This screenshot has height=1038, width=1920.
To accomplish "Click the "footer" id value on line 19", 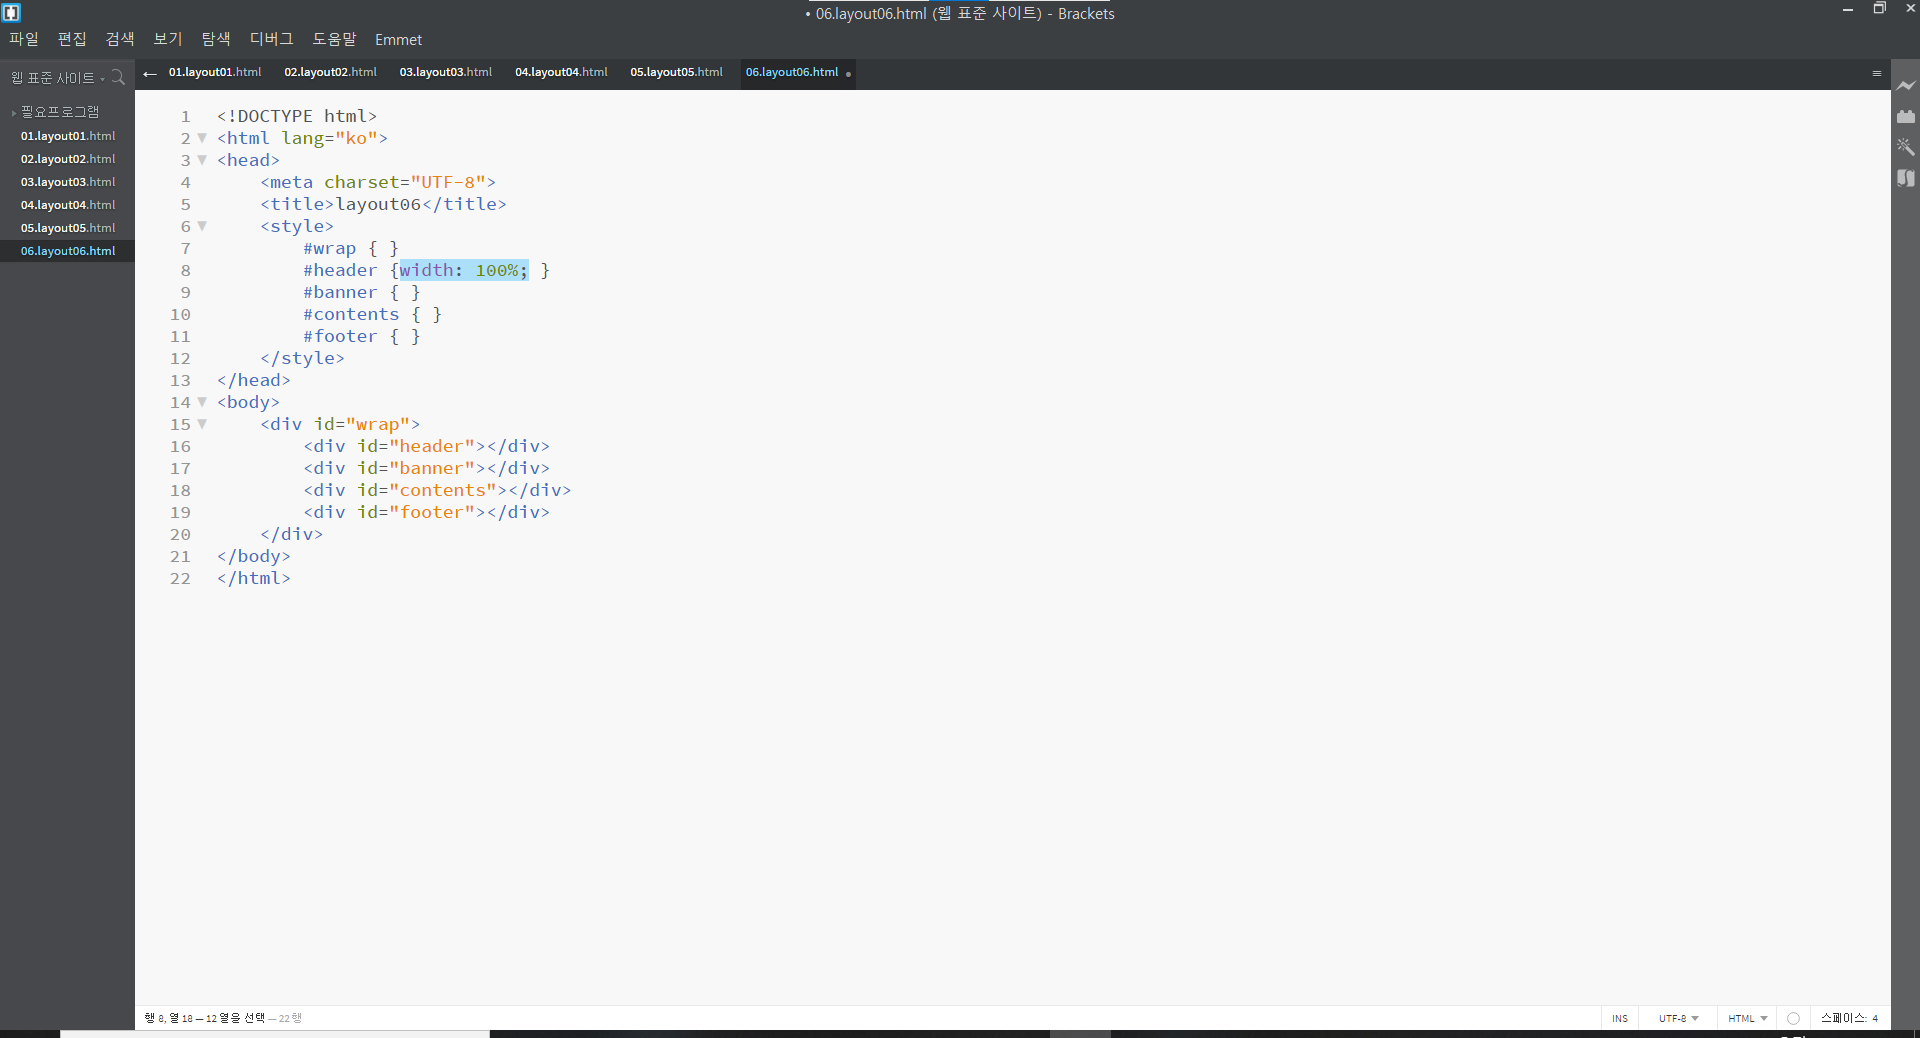I will [432, 512].
